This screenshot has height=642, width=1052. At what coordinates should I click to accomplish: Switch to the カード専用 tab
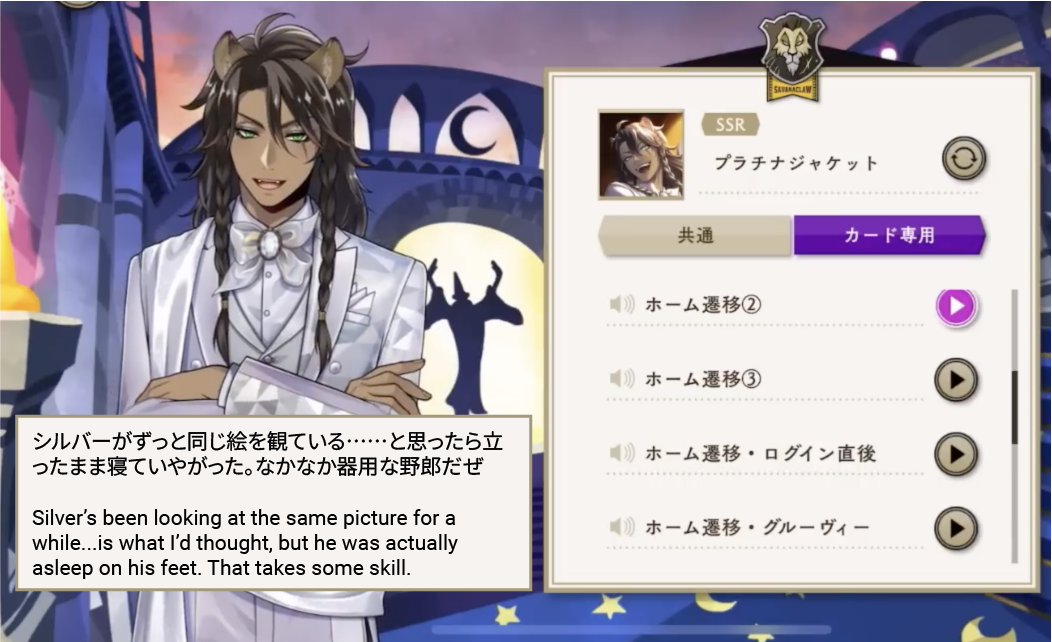tap(889, 235)
